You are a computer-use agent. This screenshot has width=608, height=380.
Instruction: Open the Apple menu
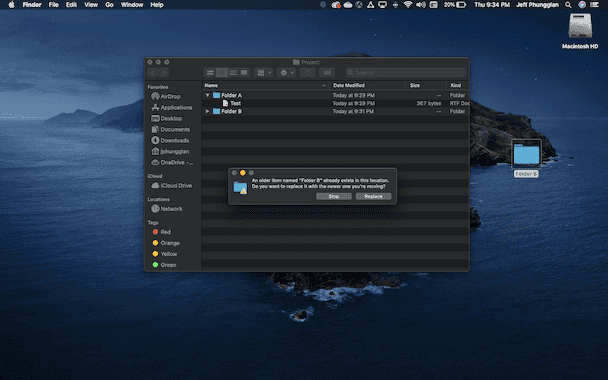(11, 5)
